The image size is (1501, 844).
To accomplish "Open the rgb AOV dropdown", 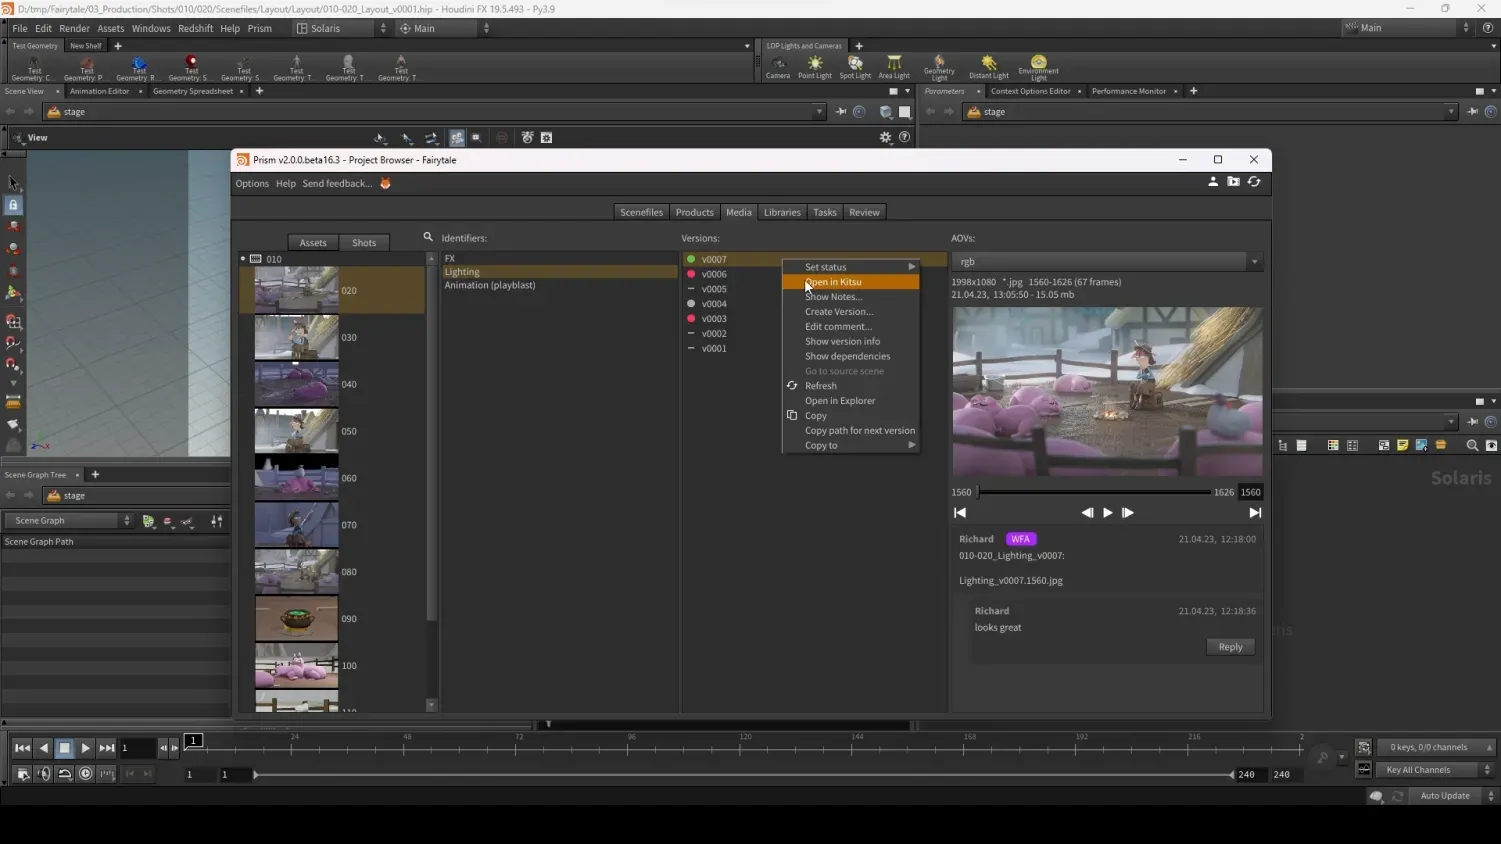I will [1107, 262].
